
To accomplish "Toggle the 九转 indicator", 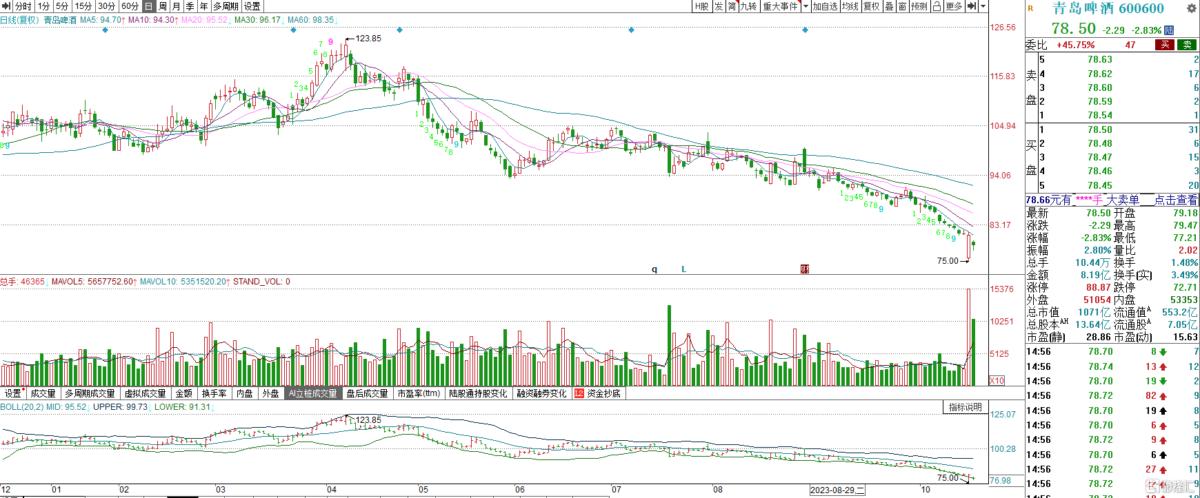I will (x=749, y=6).
